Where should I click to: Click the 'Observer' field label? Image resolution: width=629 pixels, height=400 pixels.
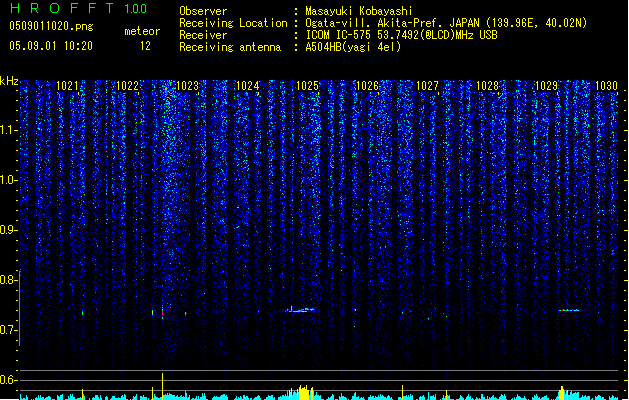pyautogui.click(x=203, y=11)
